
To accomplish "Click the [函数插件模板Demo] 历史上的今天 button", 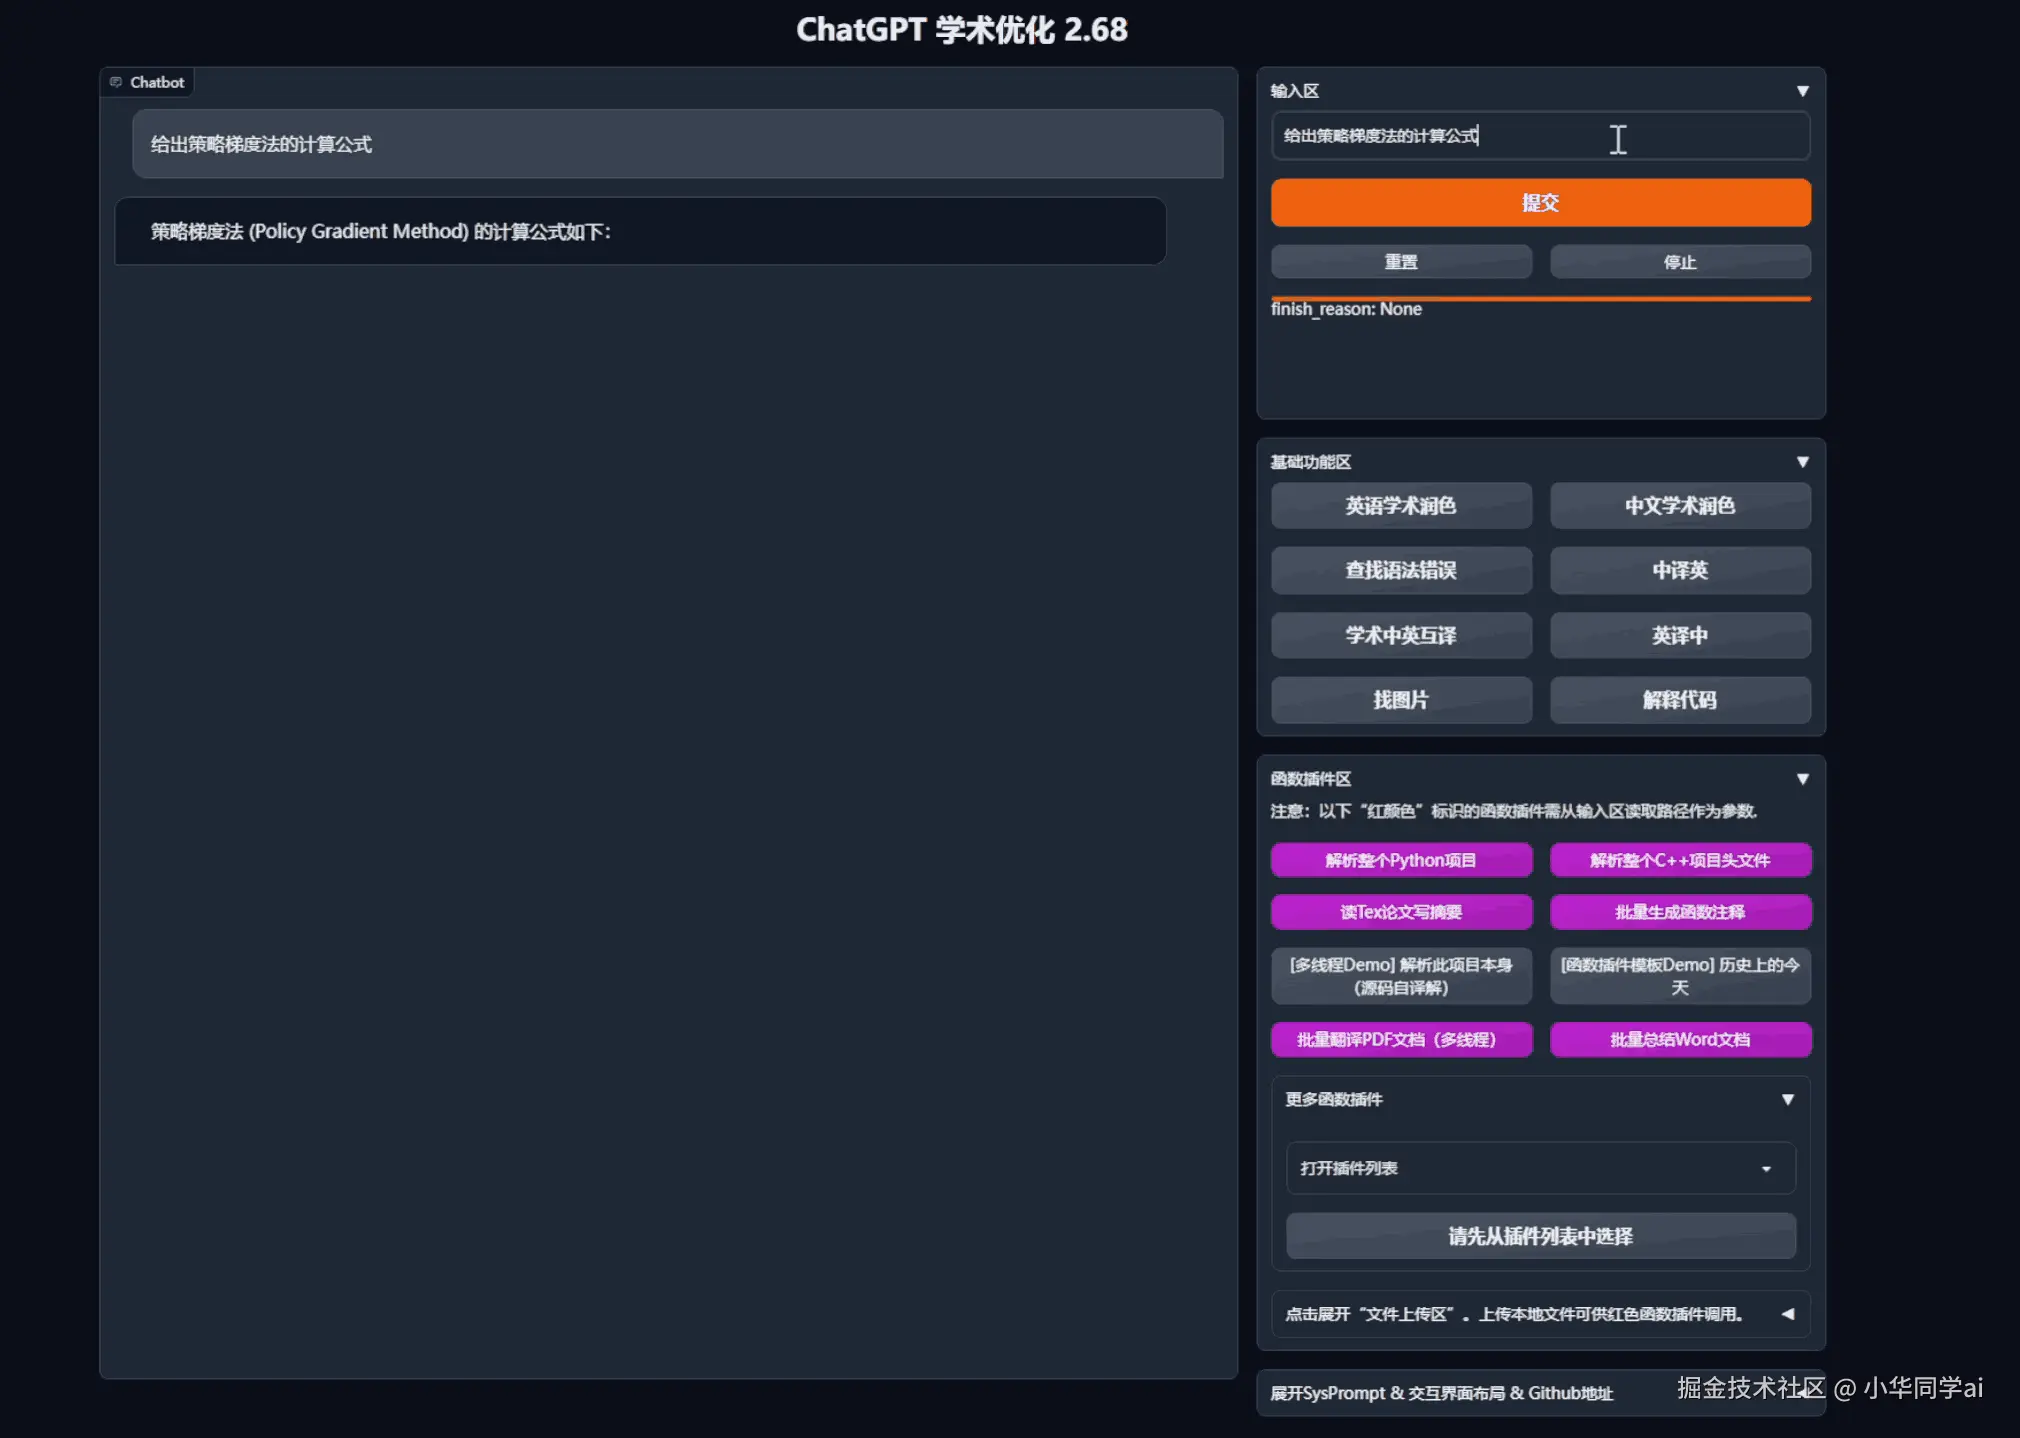I will coord(1680,976).
